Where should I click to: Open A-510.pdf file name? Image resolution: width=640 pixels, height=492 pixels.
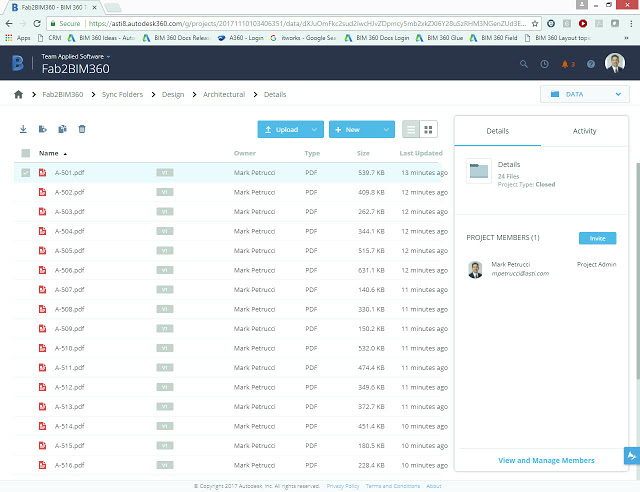tap(69, 348)
